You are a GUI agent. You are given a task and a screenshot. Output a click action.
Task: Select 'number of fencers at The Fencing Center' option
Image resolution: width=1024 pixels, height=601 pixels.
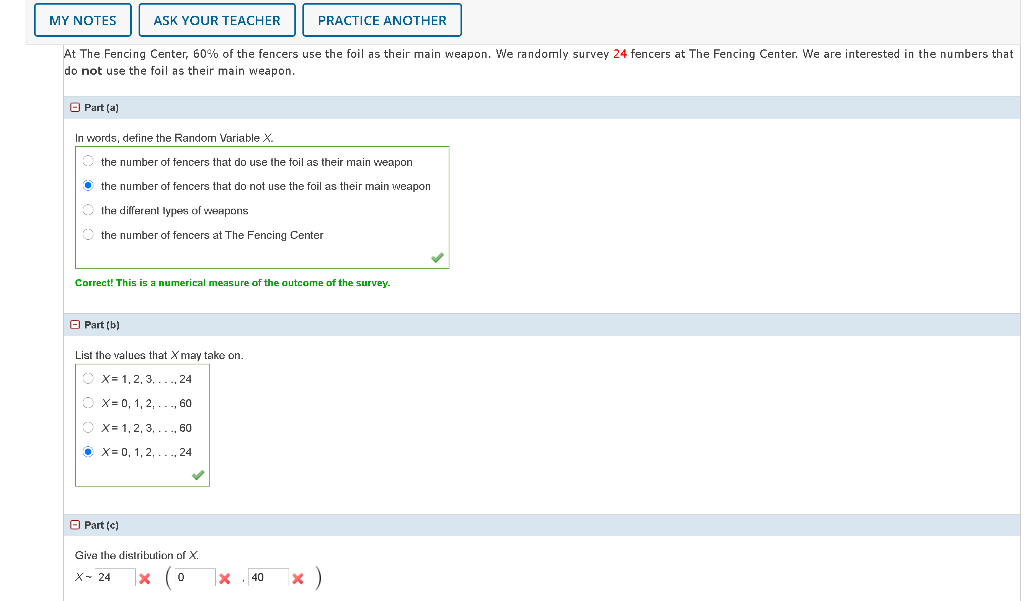pyautogui.click(x=88, y=235)
